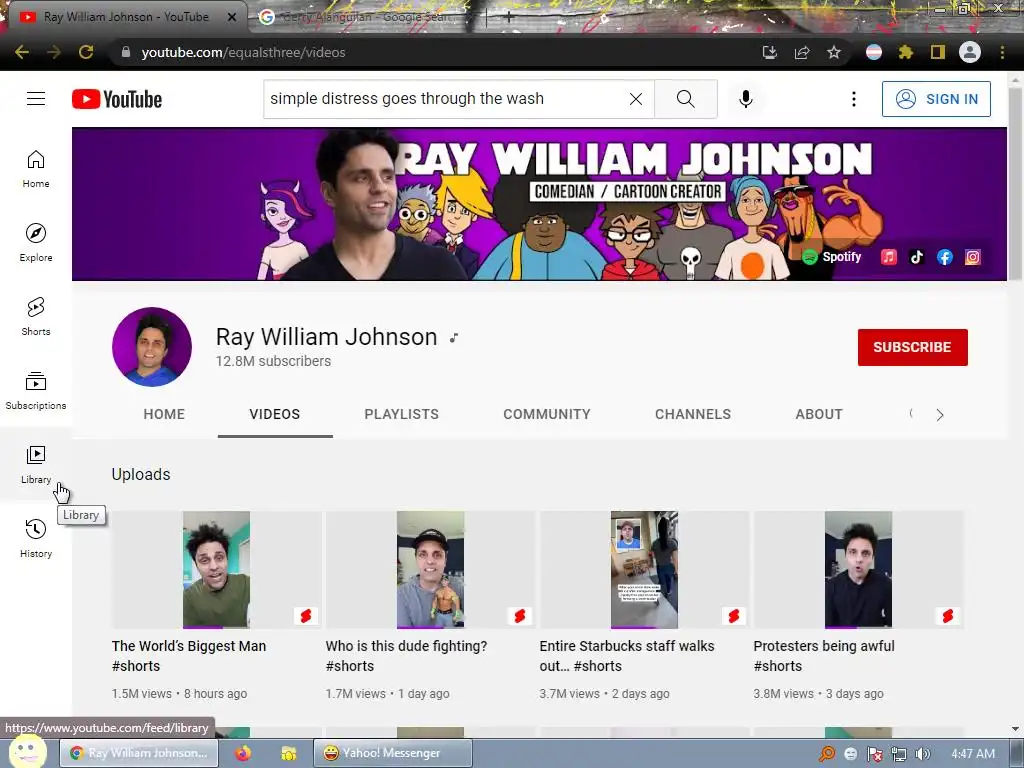Open YouTube settings three-dot menu

tap(854, 99)
